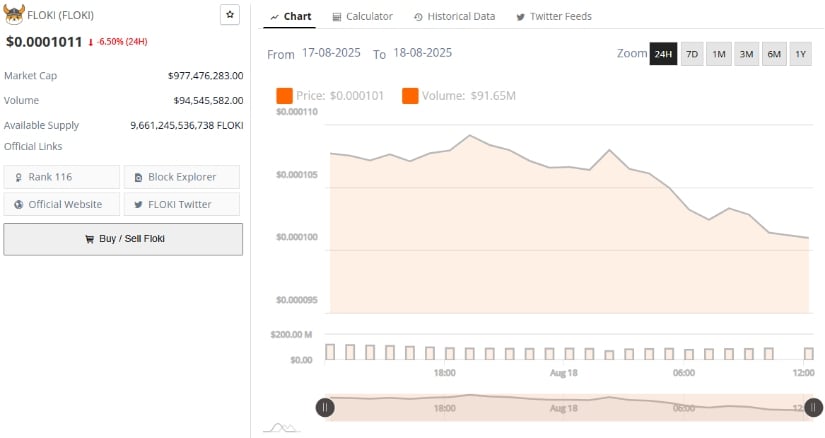Click the volume value $94,545,582.00
Viewport: 825px width, 438px height.
tap(208, 101)
